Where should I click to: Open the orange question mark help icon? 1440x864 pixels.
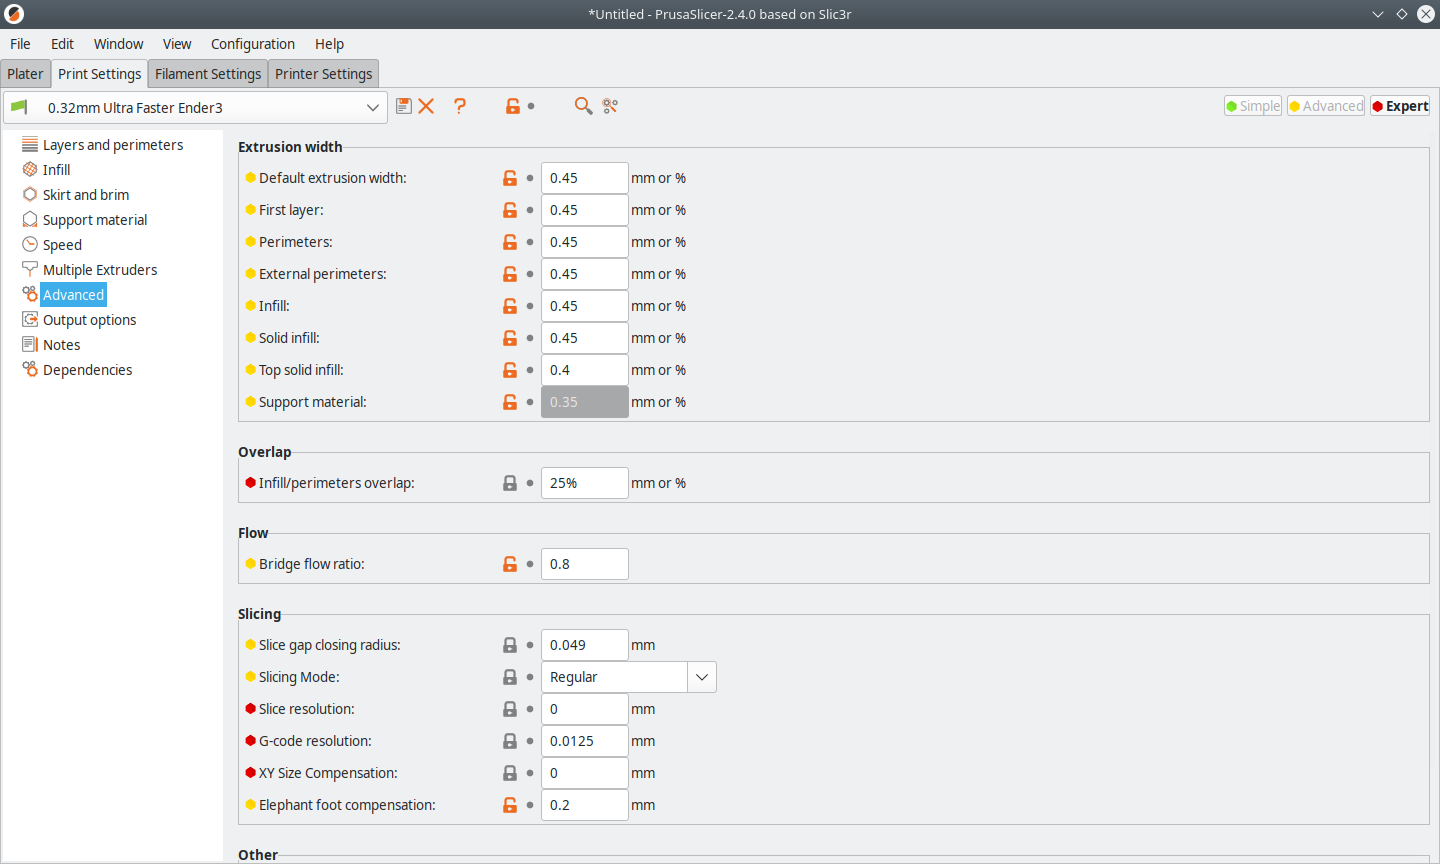pyautogui.click(x=460, y=106)
